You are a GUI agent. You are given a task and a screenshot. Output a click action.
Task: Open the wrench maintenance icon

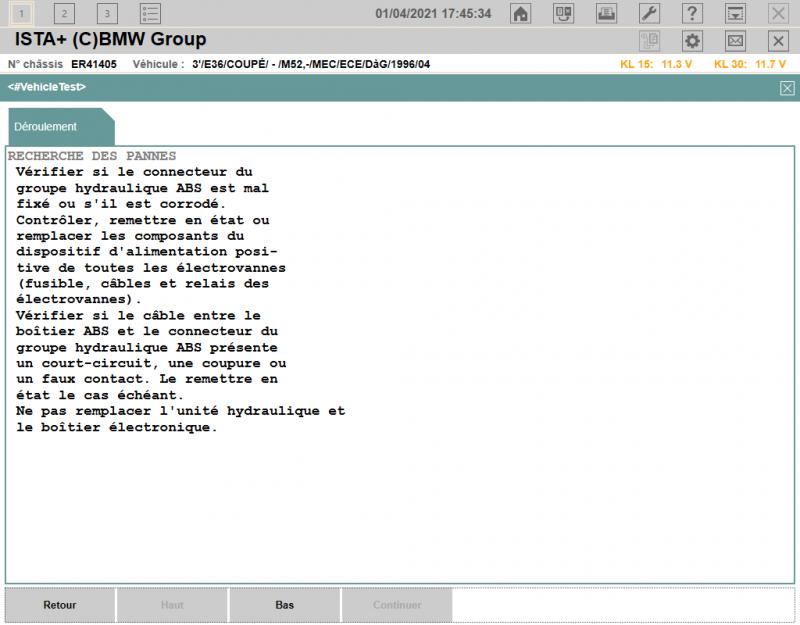(x=649, y=14)
